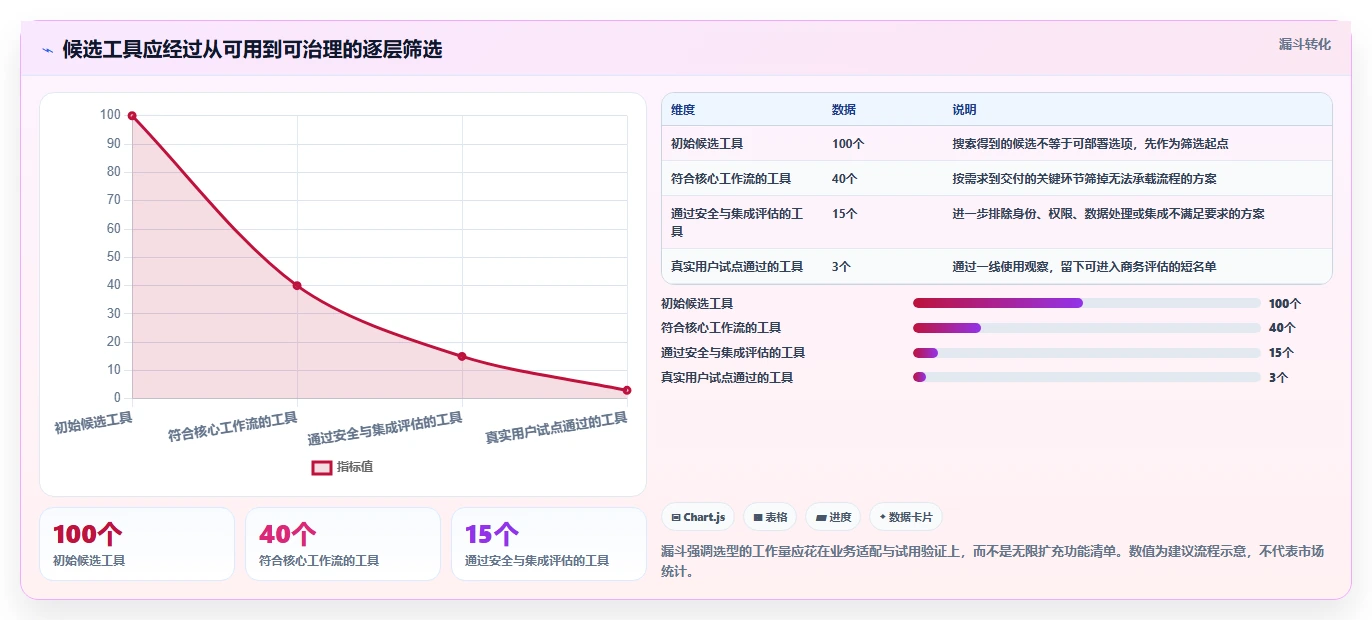Click the 初始候选工具 progress bar
The height and width of the screenshot is (620, 1372).
1087,303
